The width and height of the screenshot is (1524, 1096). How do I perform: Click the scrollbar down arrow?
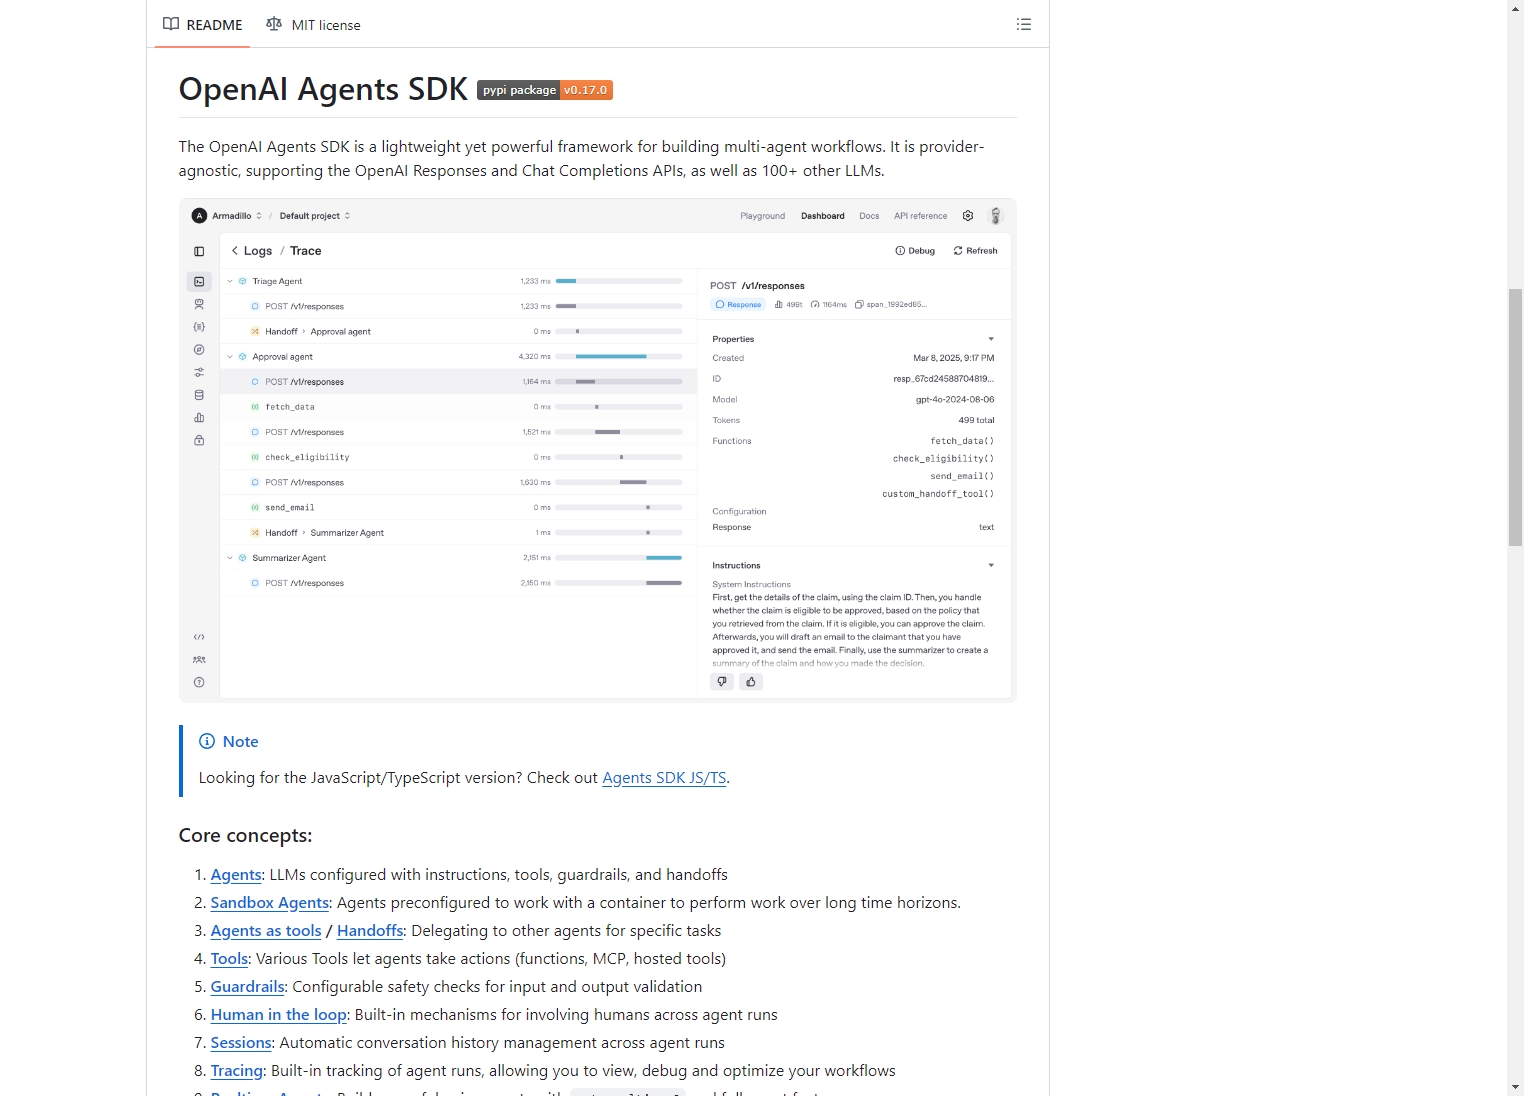click(x=1515, y=1087)
